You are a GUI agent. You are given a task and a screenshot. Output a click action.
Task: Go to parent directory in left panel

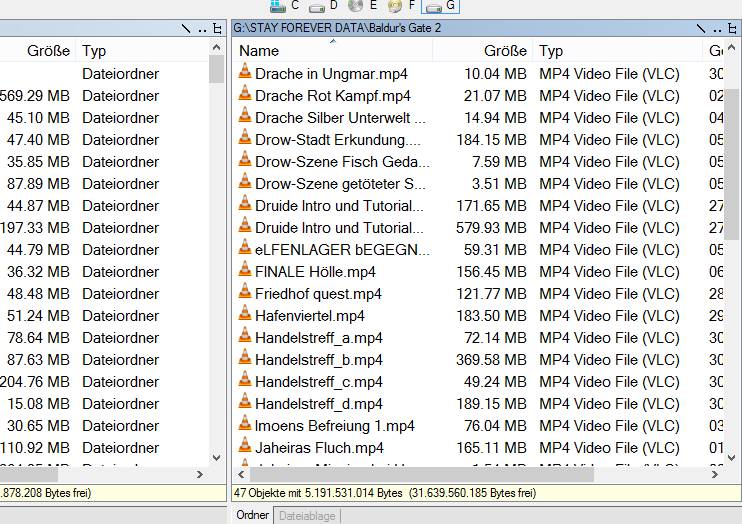(203, 29)
